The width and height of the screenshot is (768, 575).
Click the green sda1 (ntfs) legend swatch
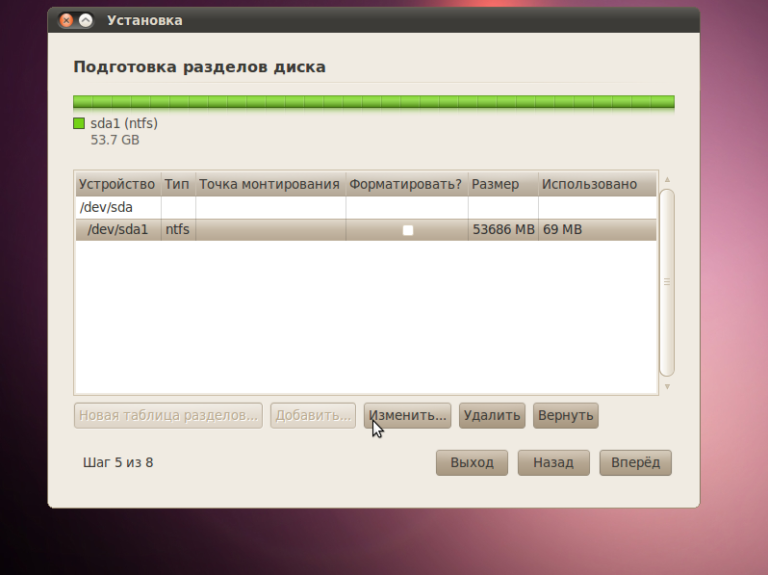click(79, 124)
